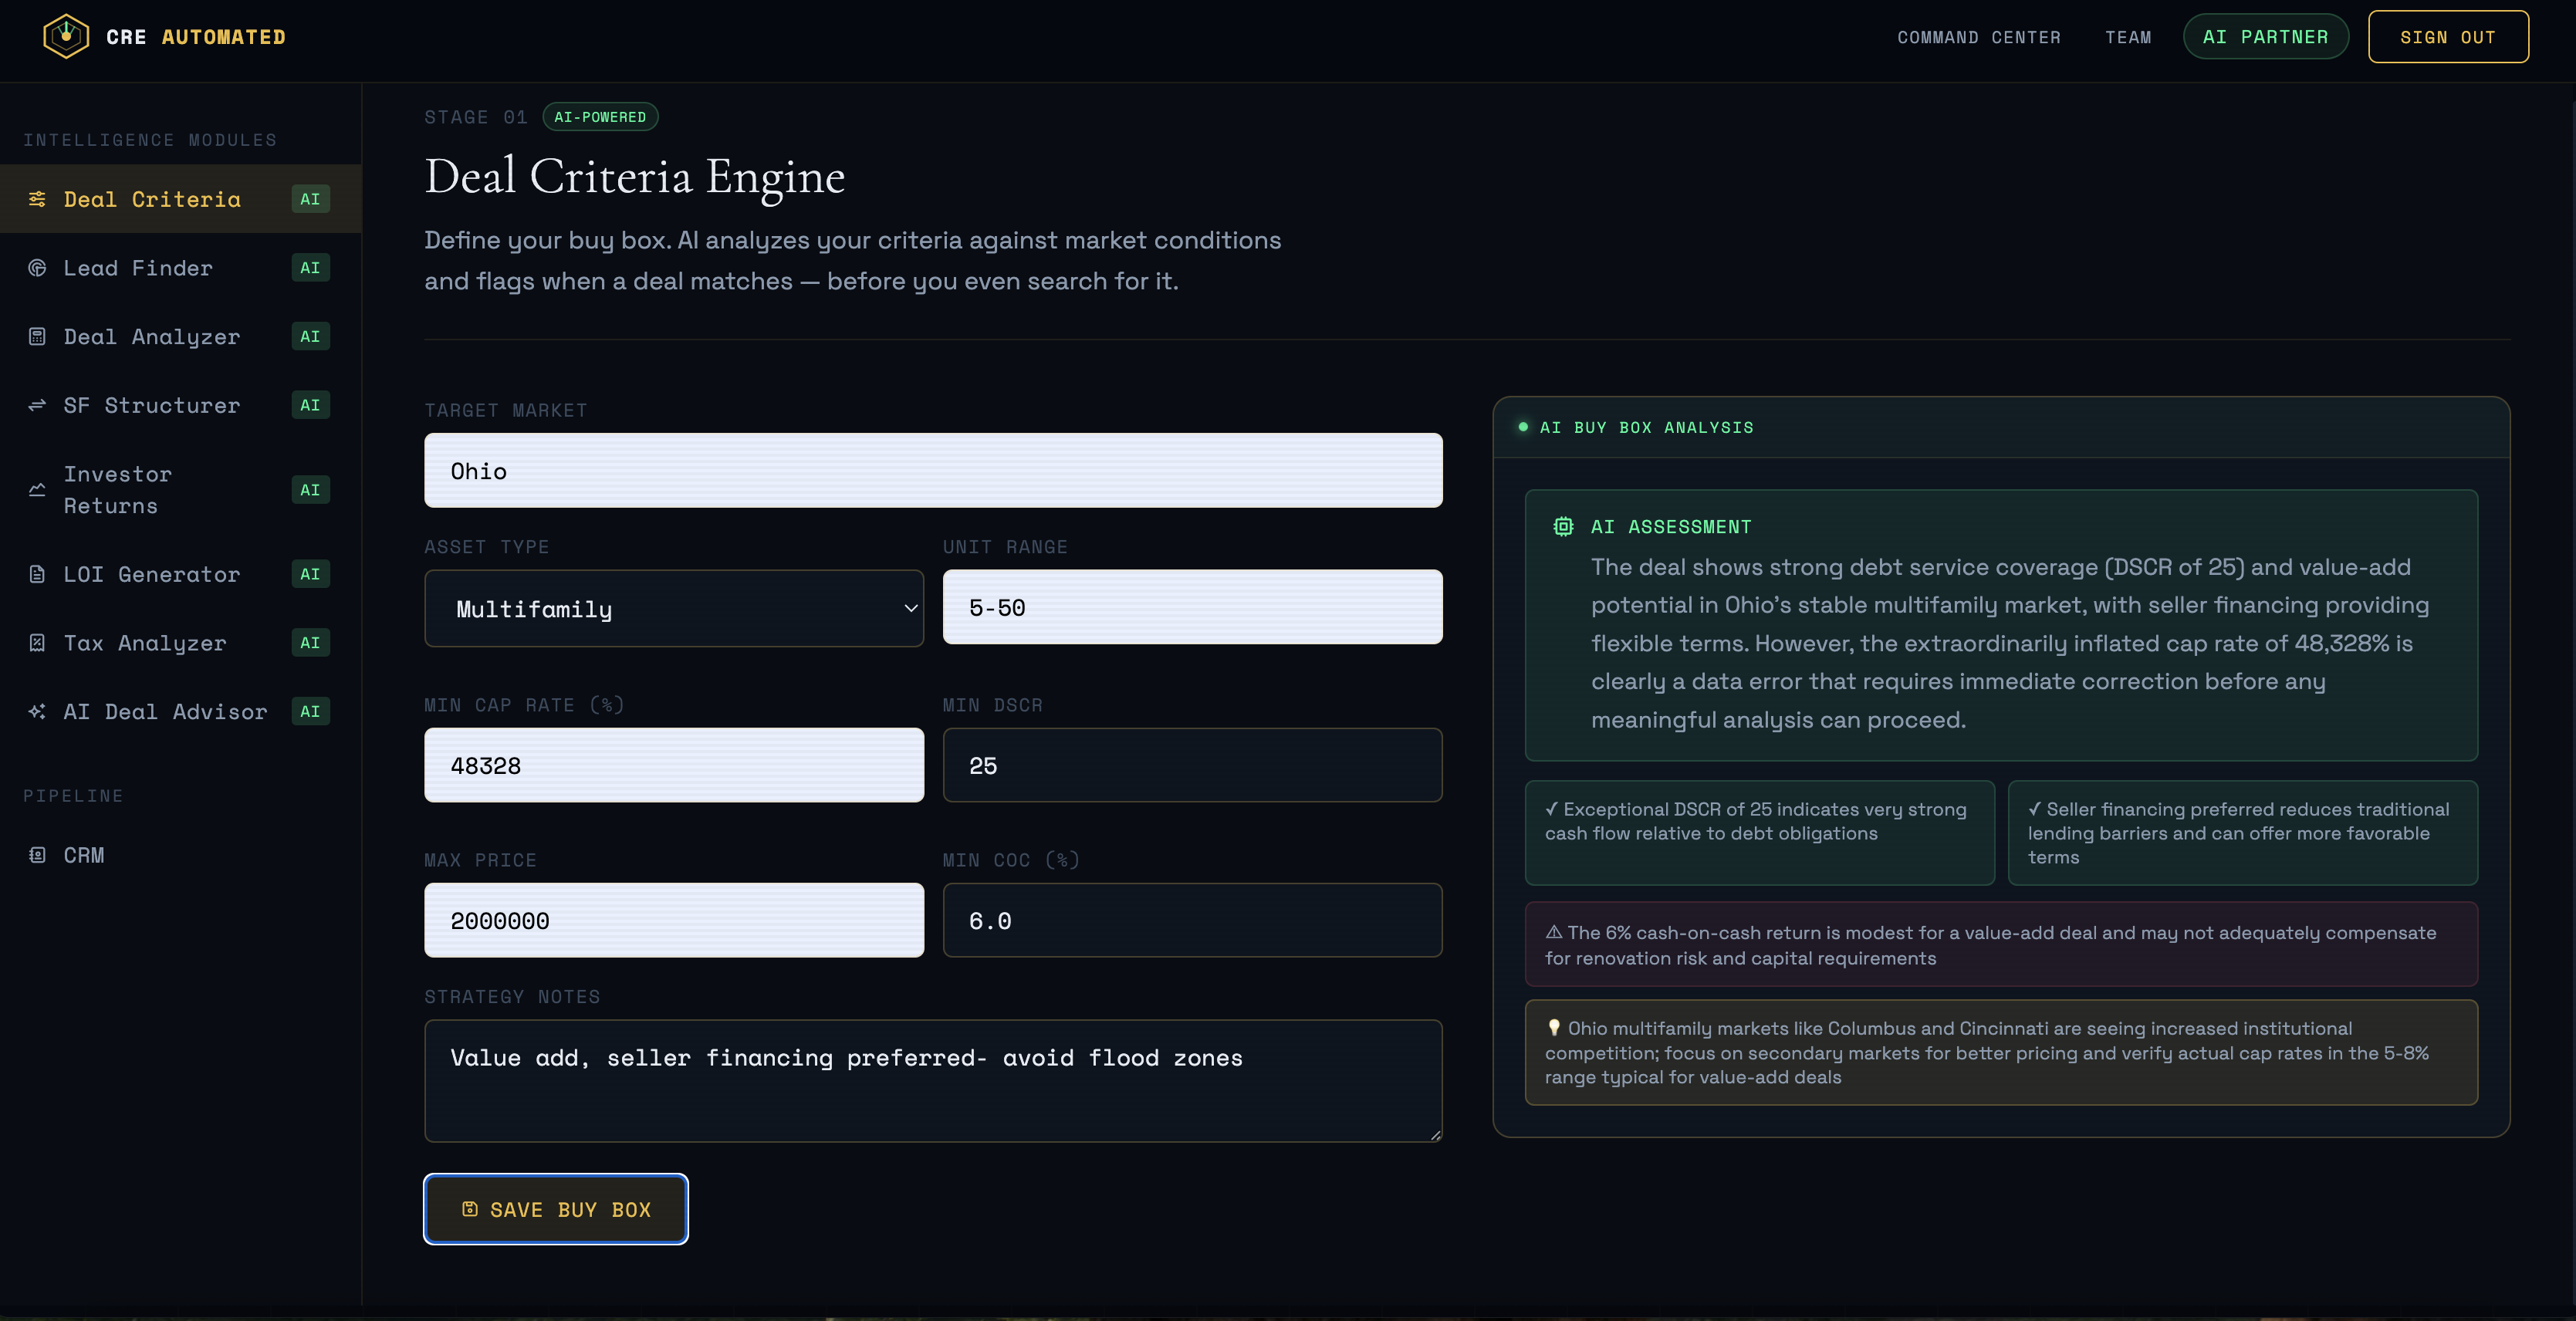Click the green status dot in AI Buy Box Analysis
The width and height of the screenshot is (2576, 1321).
1523,427
